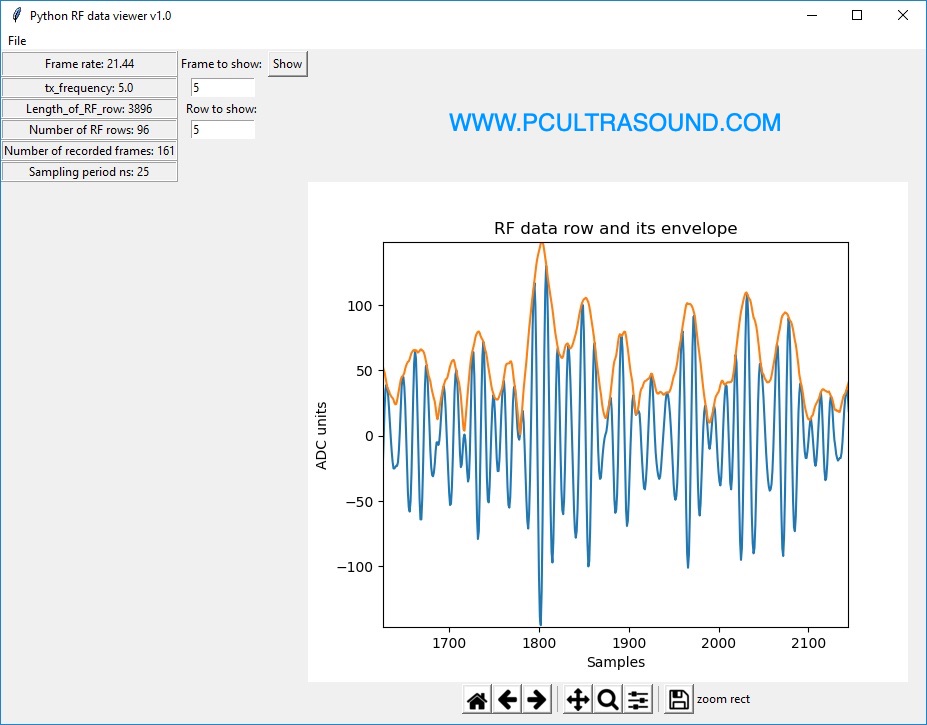Open Configure subplots settings

[x=638, y=700]
